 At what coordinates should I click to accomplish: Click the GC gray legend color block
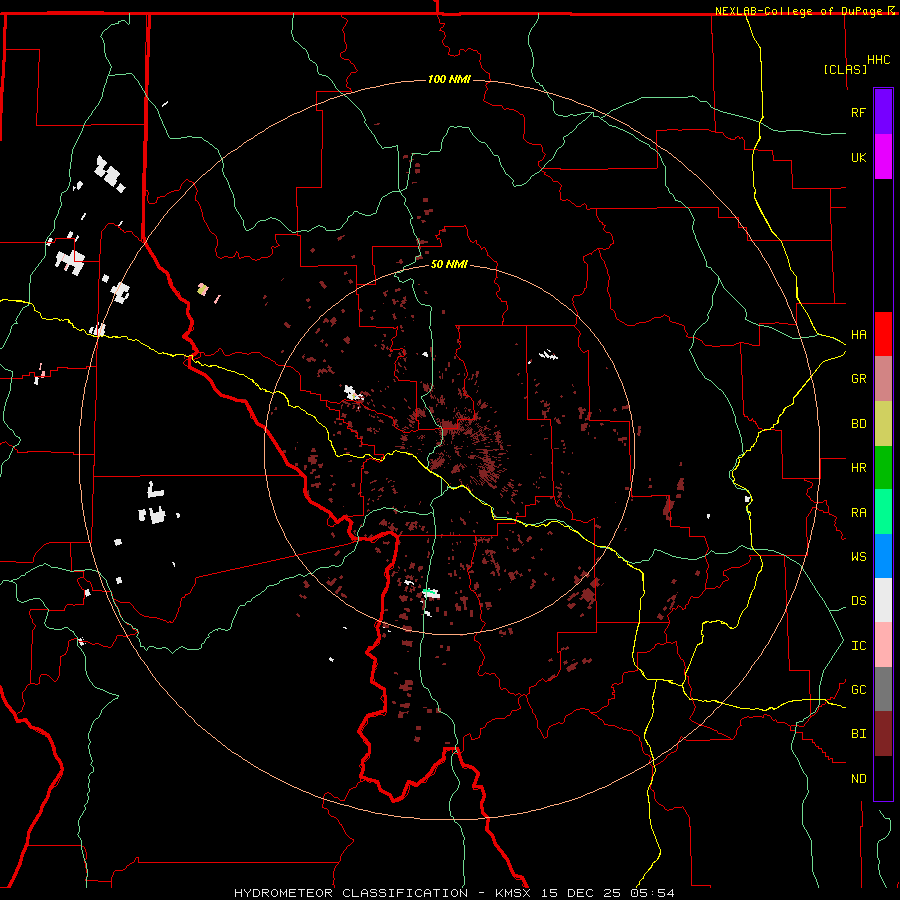pyautogui.click(x=883, y=689)
